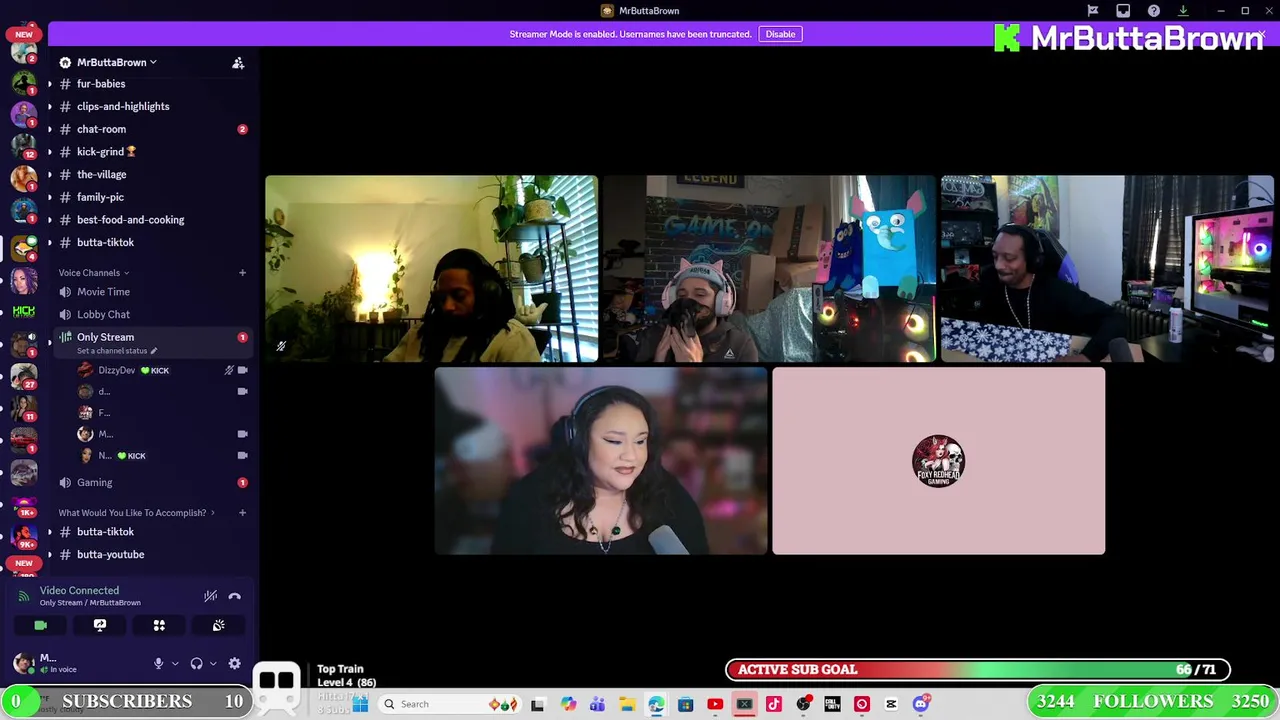Open the Kick server icon in the sidebar
The image size is (1280, 720).
(x=24, y=311)
